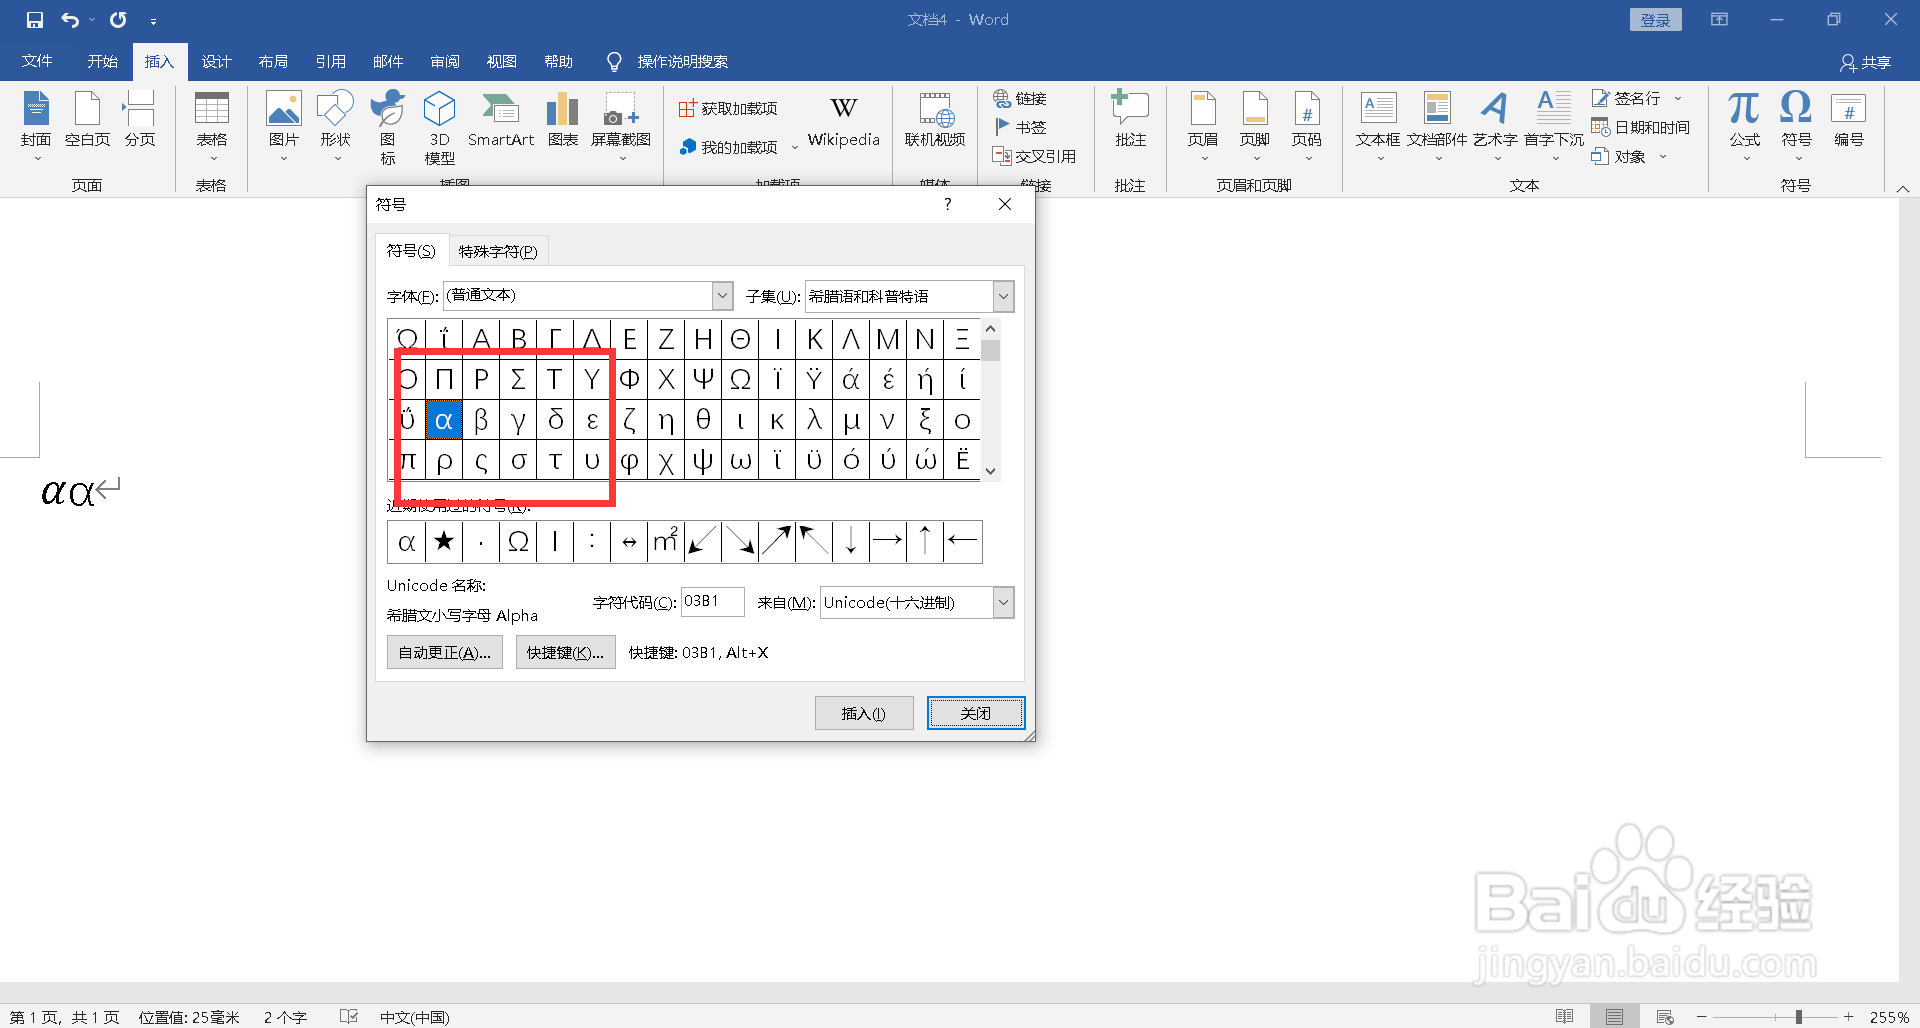This screenshot has width=1920, height=1028.
Task: Insert a Cover page (封面)
Action: (36, 125)
